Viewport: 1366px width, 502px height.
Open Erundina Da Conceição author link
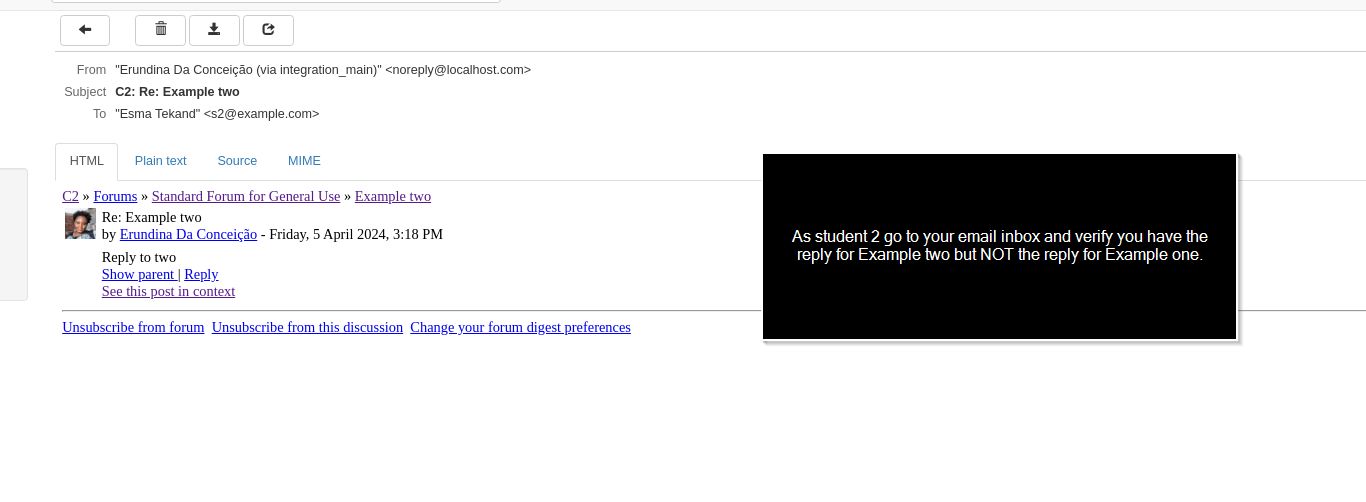pyautogui.click(x=188, y=234)
